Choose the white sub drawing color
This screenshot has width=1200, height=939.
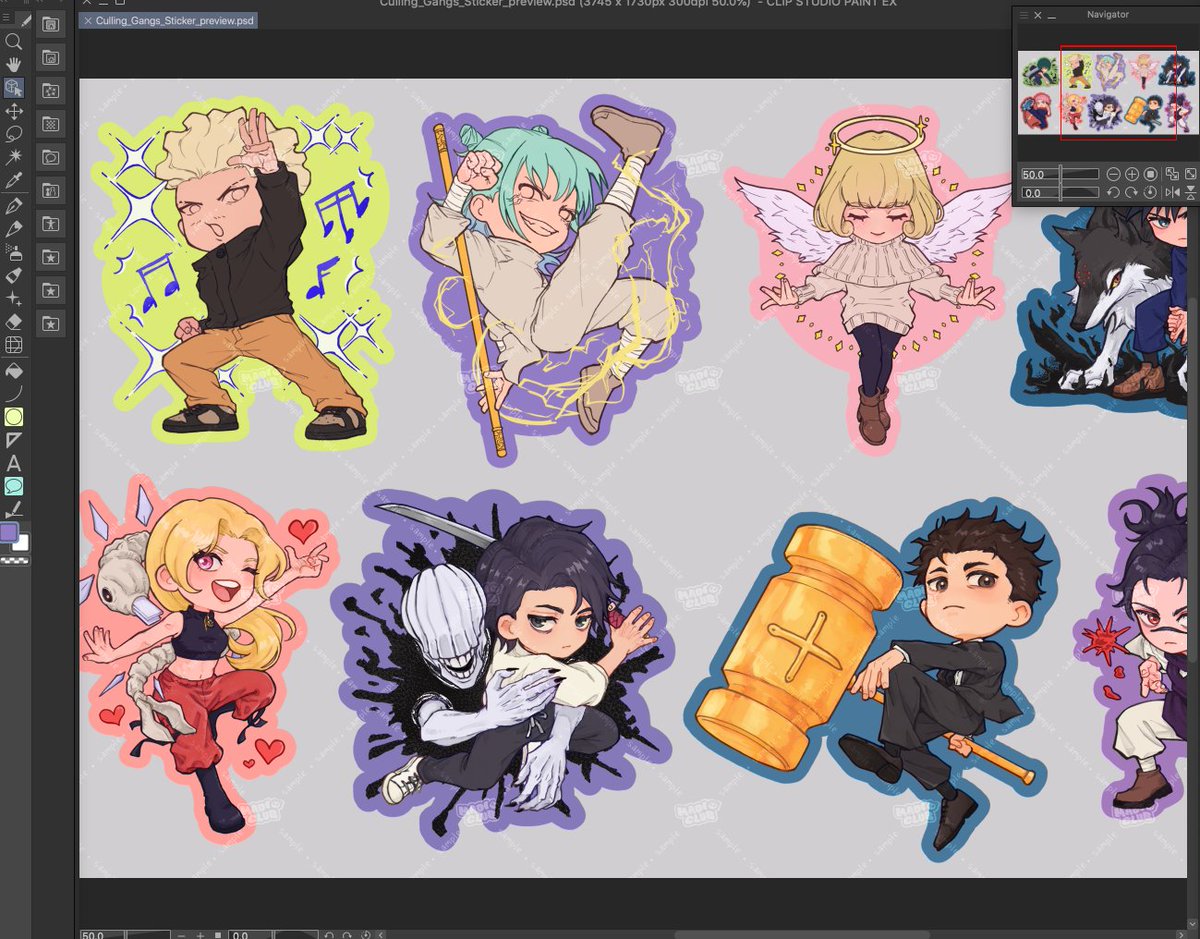pos(21,542)
